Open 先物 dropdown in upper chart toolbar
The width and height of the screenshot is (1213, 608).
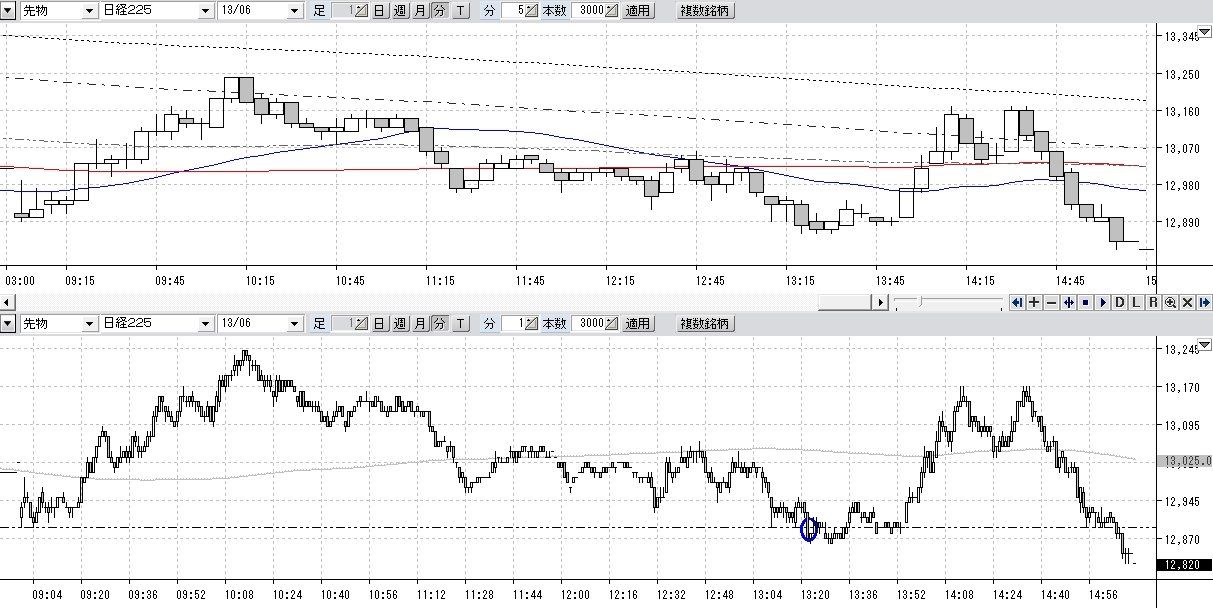pyautogui.click(x=91, y=11)
